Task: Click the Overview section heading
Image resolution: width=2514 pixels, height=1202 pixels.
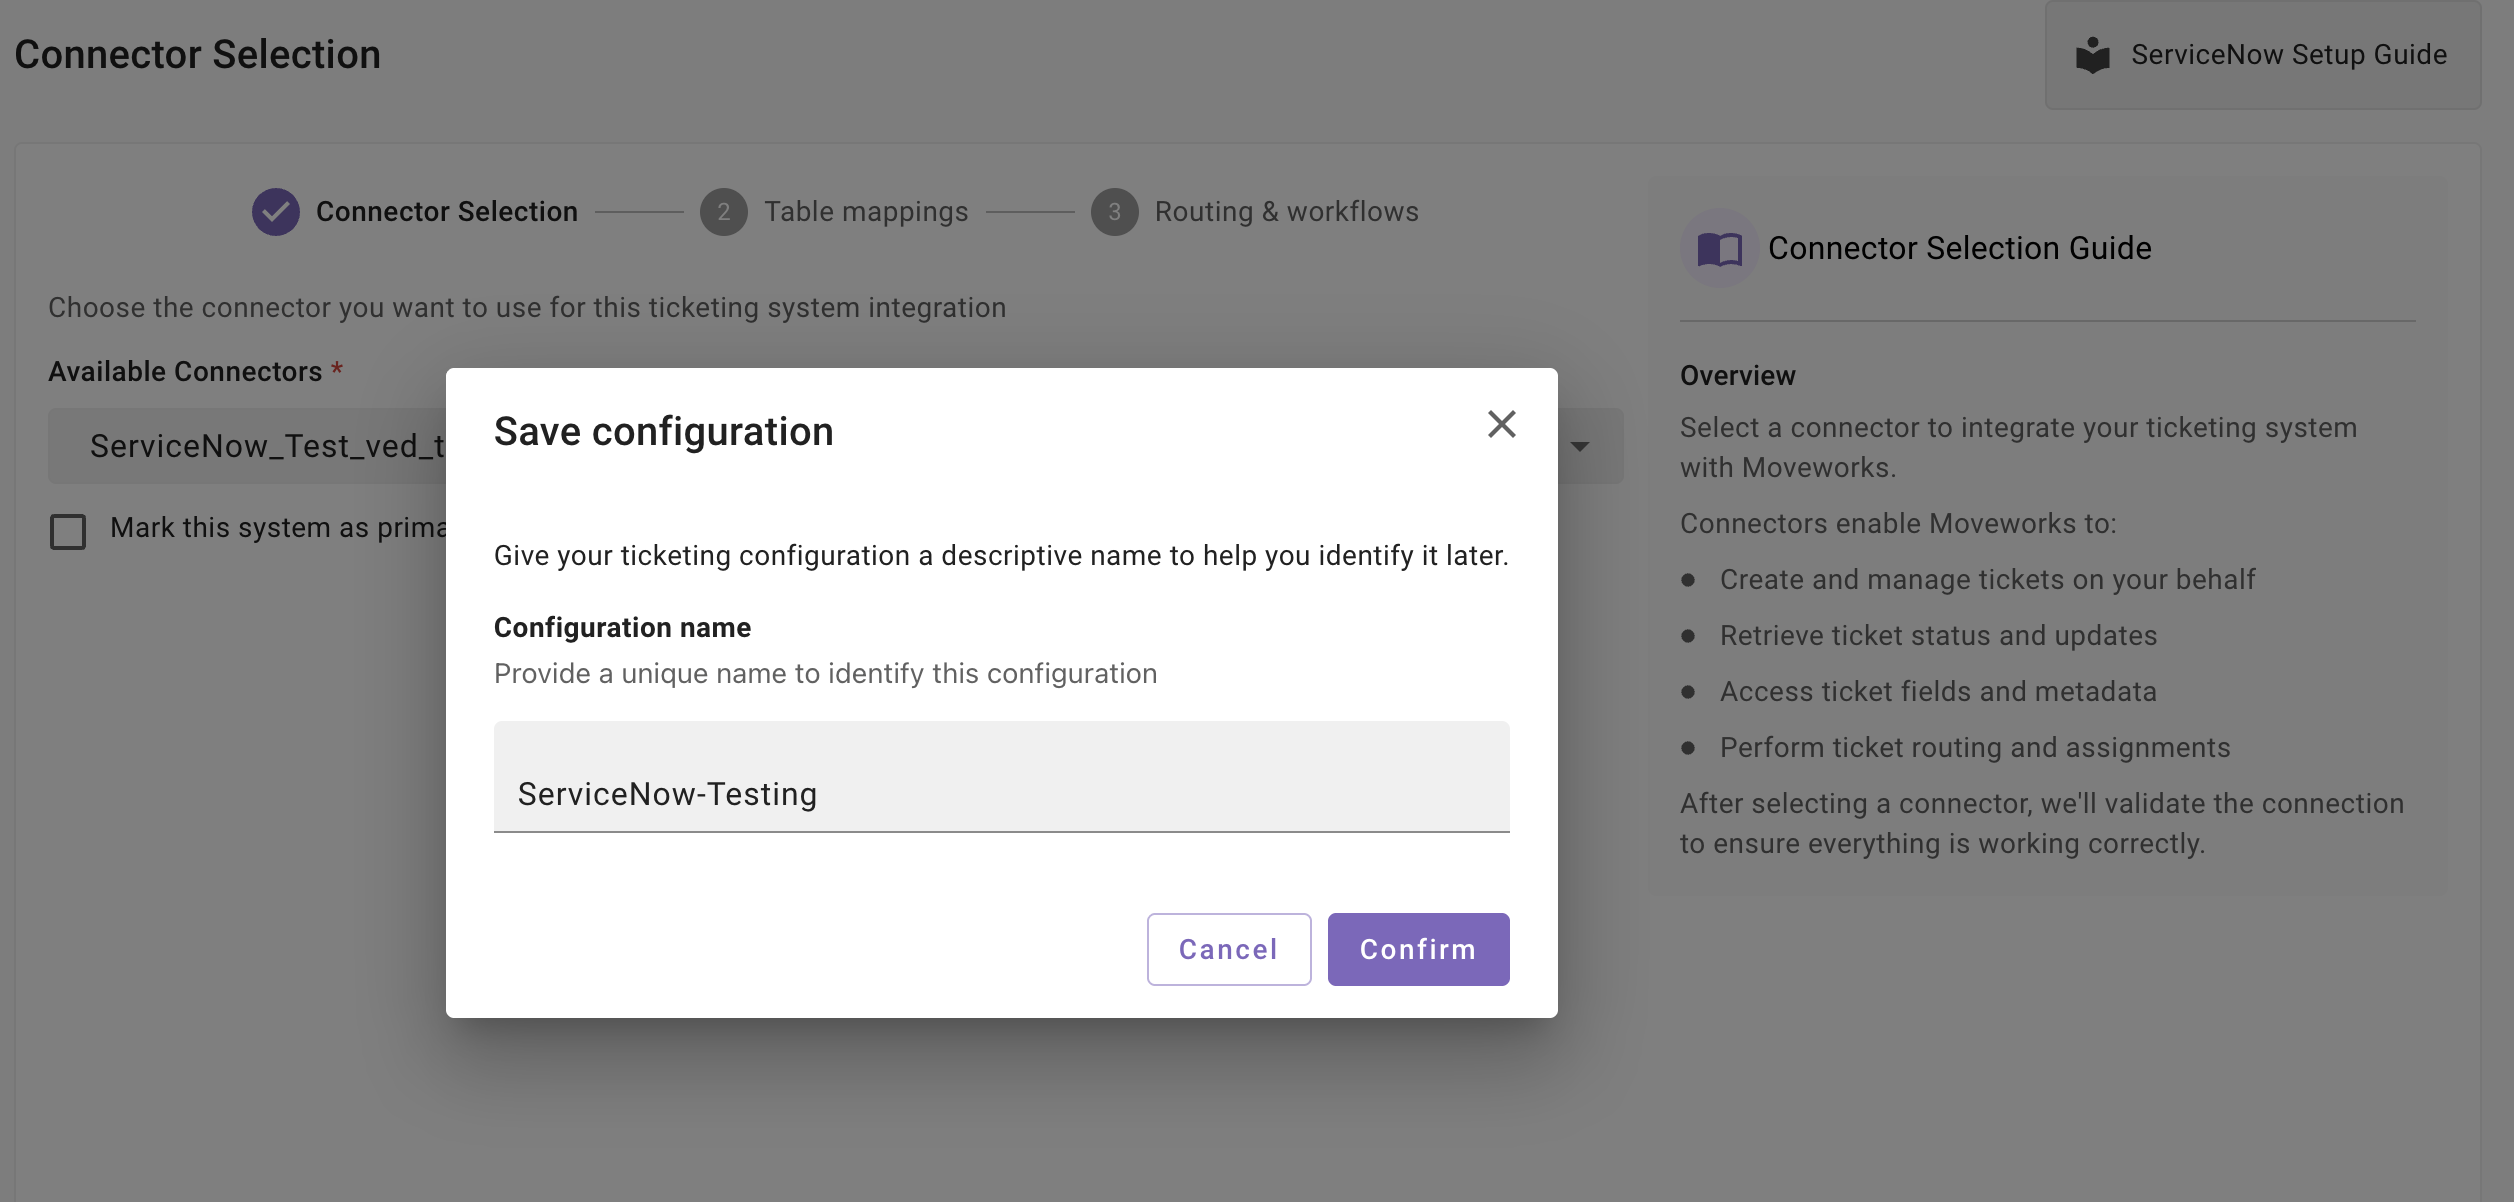Action: point(1737,376)
